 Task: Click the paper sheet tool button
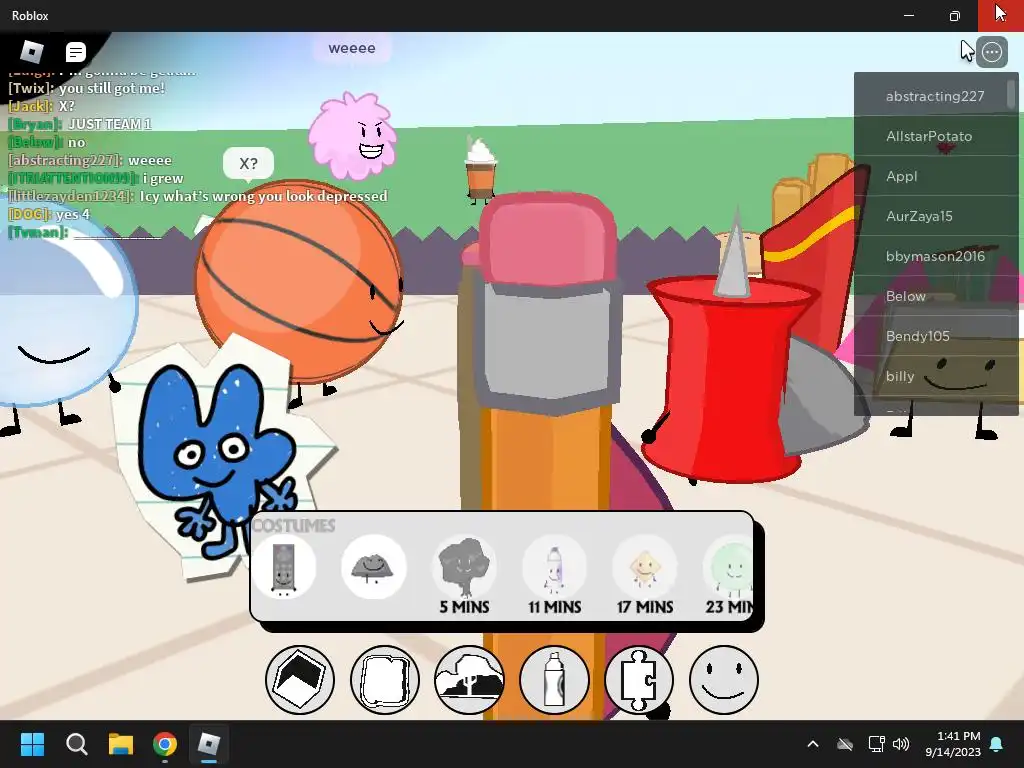[385, 680]
